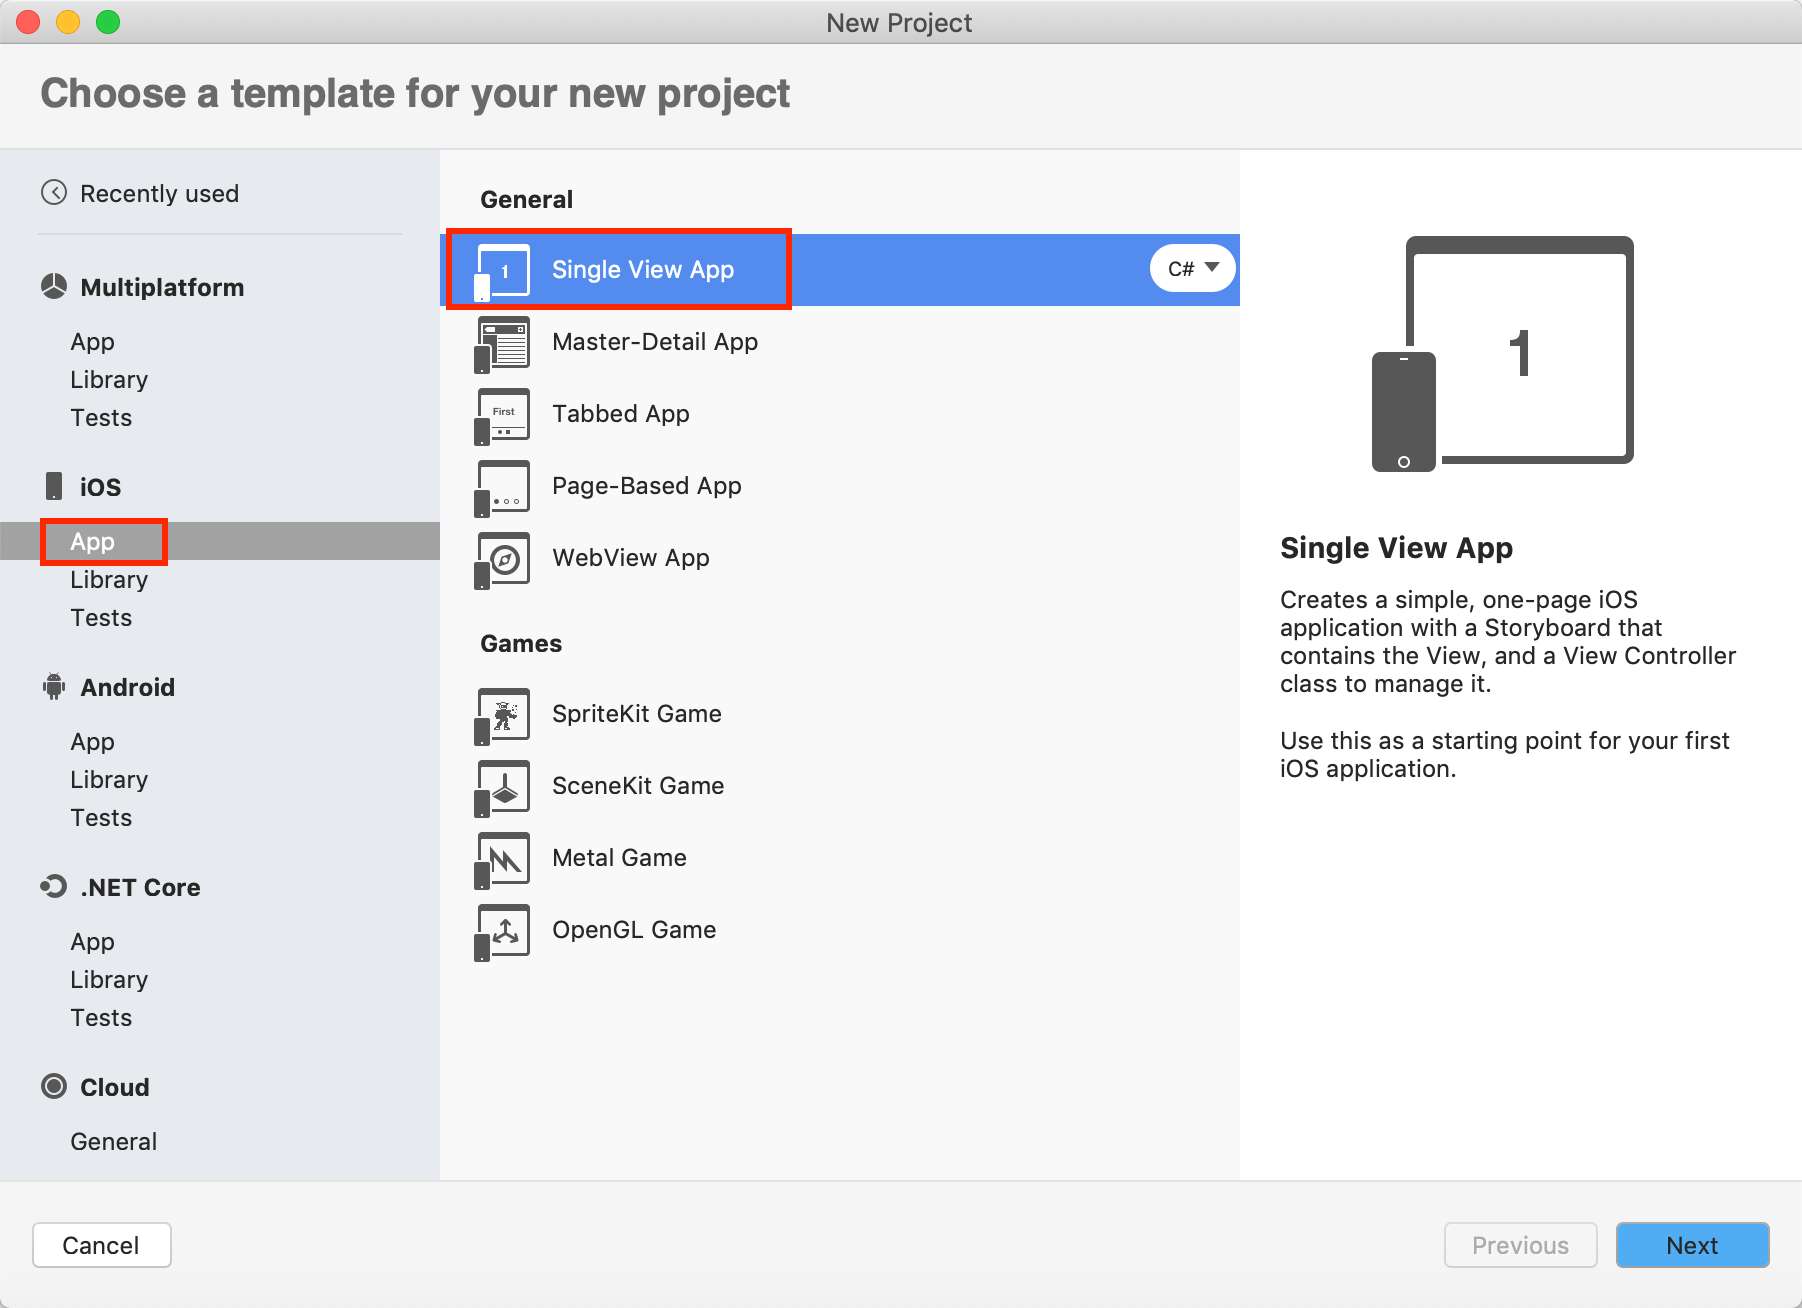Click the Cloud category icon

point(54,1086)
